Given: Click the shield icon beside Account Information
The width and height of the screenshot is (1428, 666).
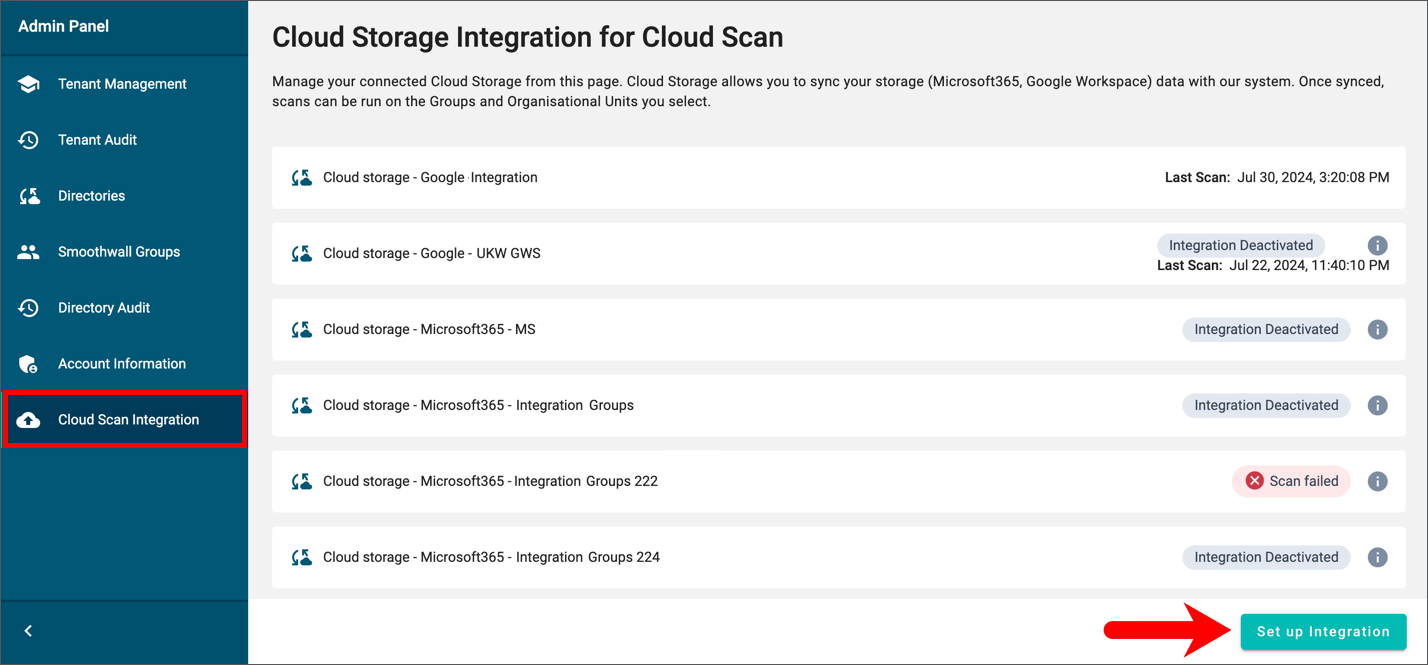Looking at the screenshot, I should (29, 364).
